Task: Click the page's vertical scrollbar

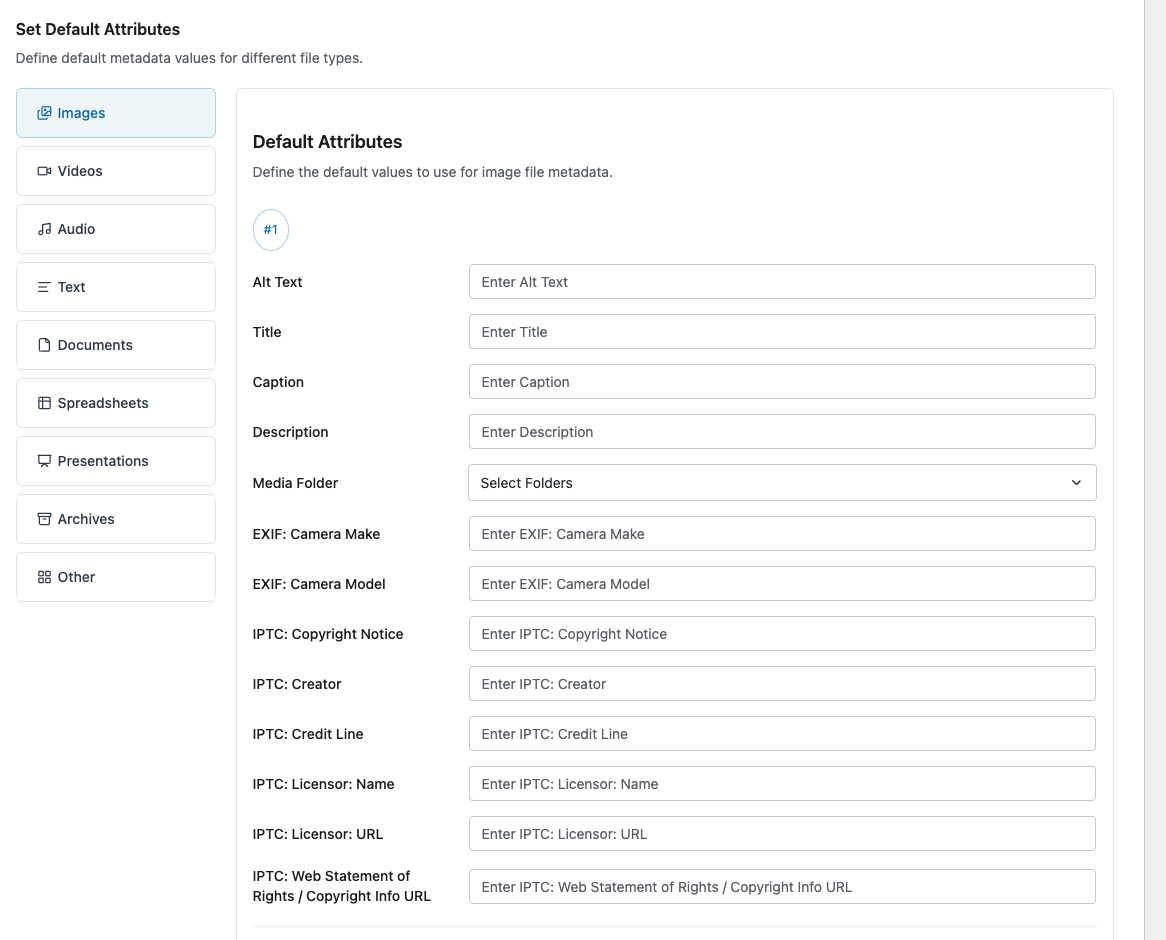Action: pyautogui.click(x=1155, y=470)
